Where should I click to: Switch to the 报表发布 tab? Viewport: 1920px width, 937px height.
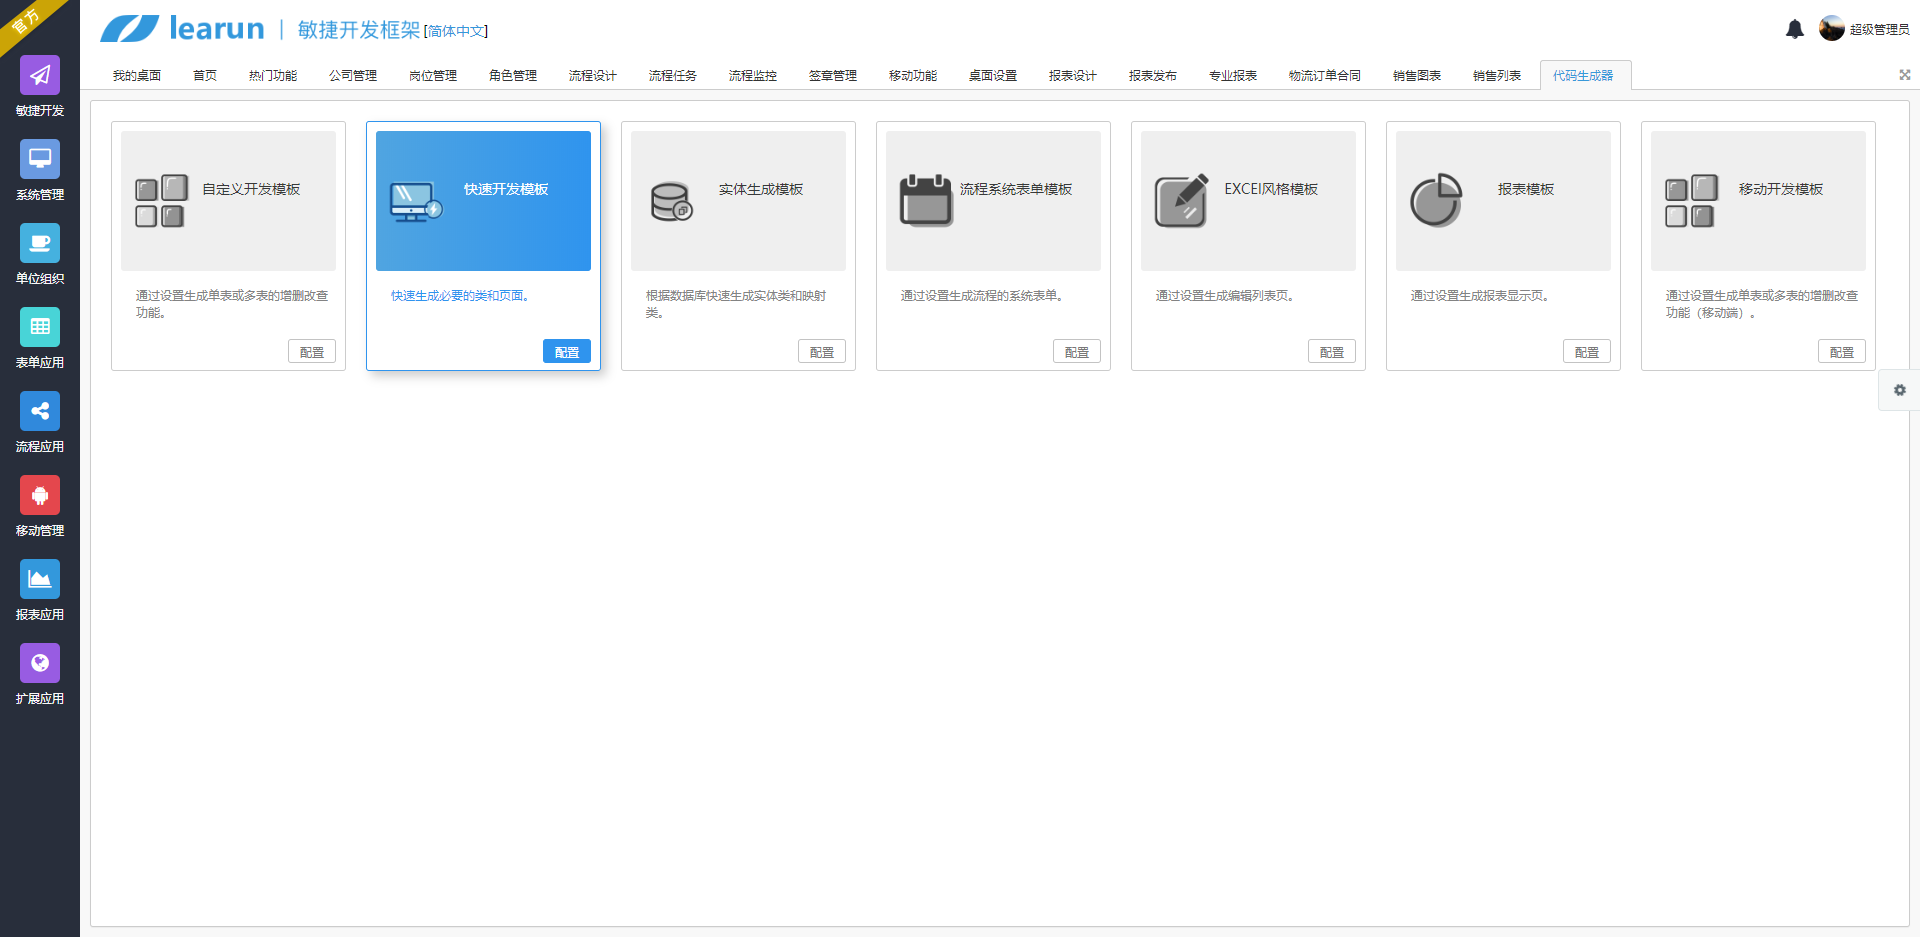click(x=1153, y=76)
